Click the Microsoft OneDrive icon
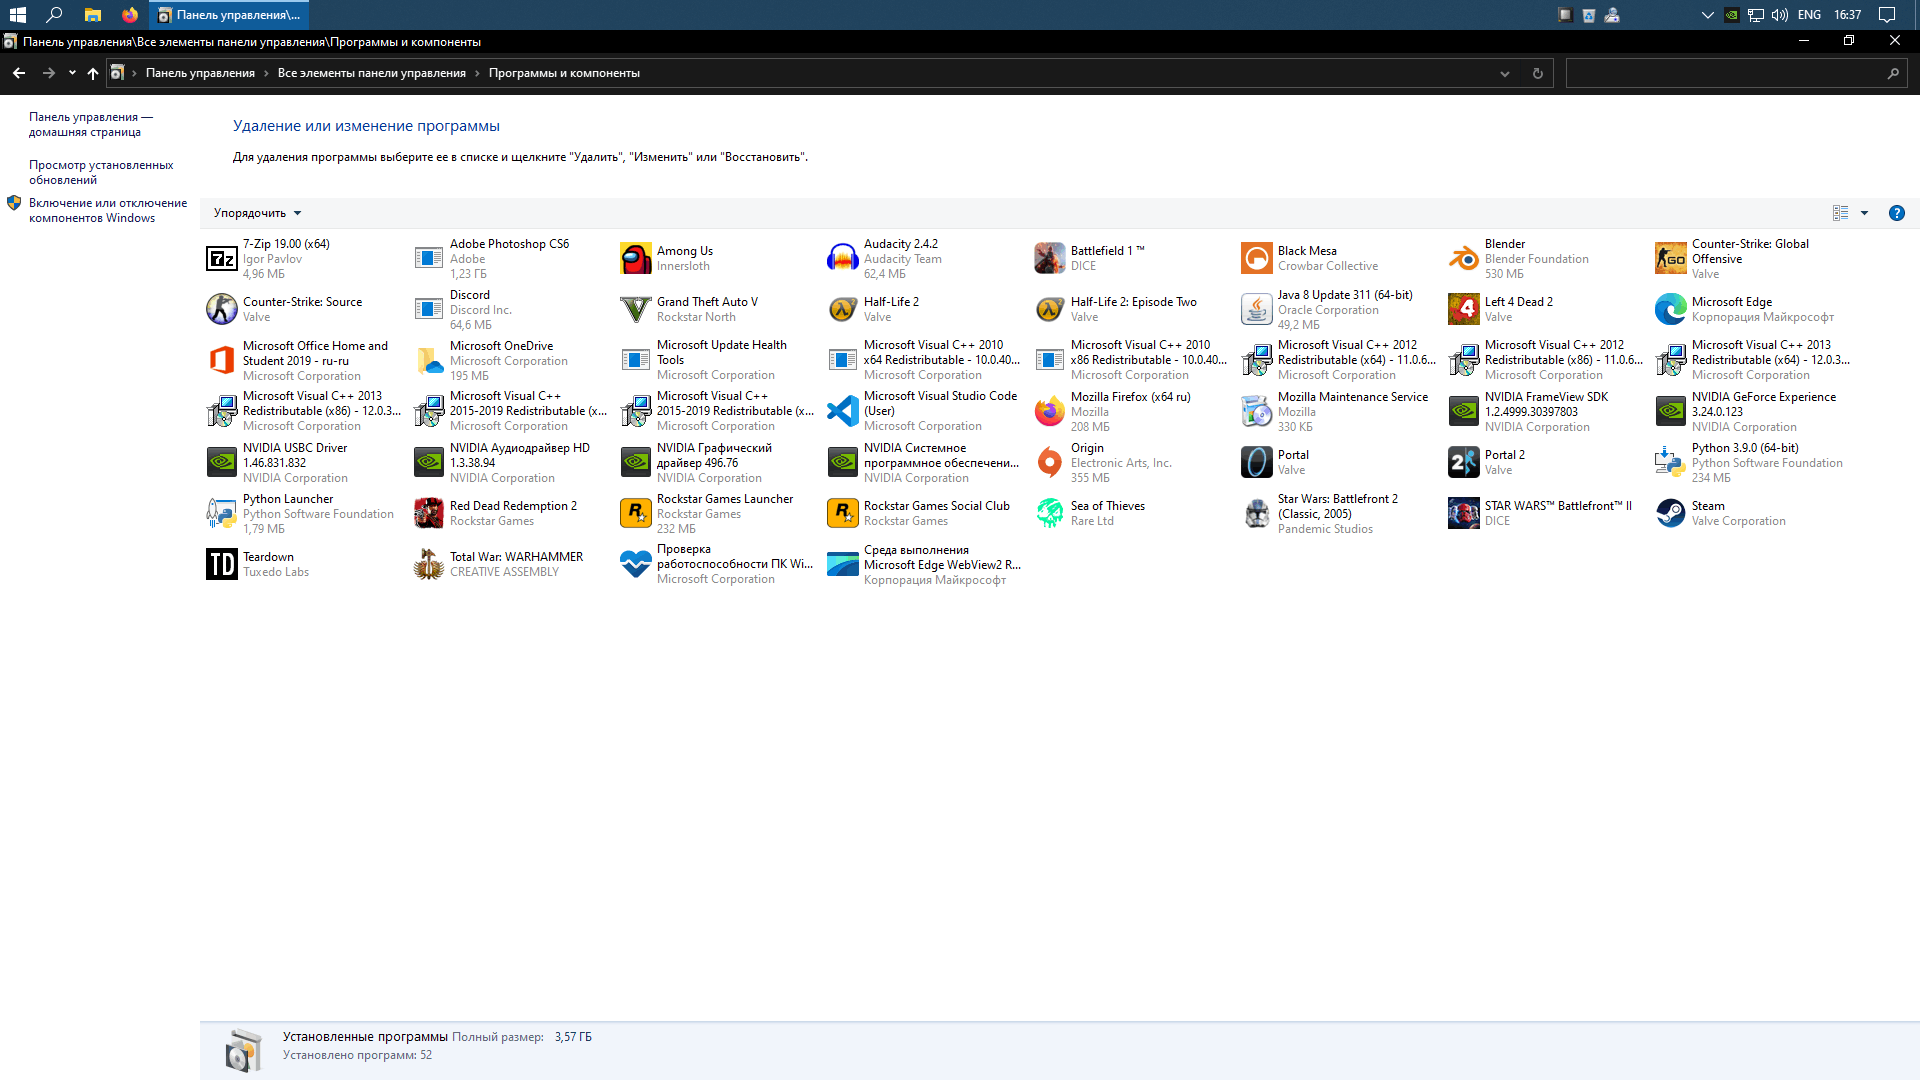Image resolution: width=1920 pixels, height=1080 pixels. tap(429, 361)
